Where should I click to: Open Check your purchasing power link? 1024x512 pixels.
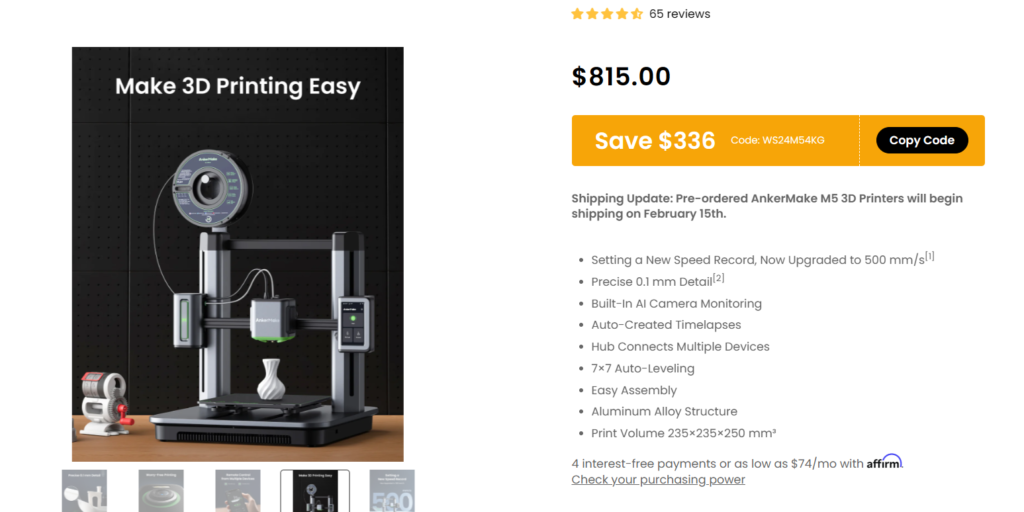[658, 480]
